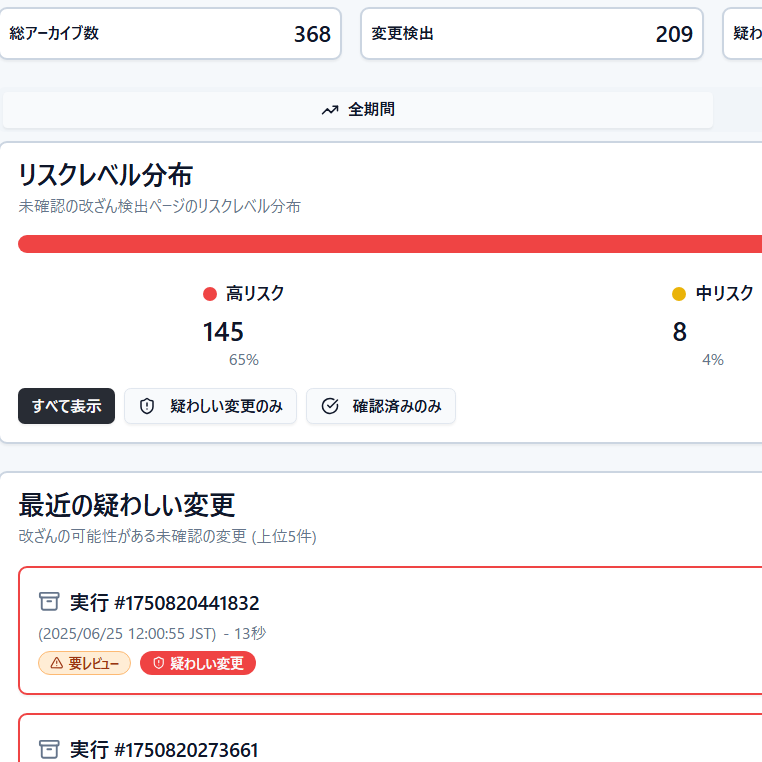
Task: Click archive icon of 実行 #1750820441832
Action: click(49, 601)
